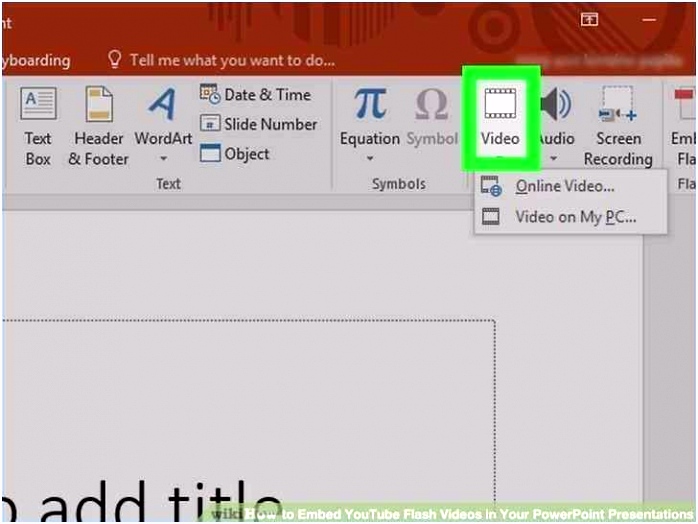Open Ribbon Display Options in title bar

tap(590, 19)
